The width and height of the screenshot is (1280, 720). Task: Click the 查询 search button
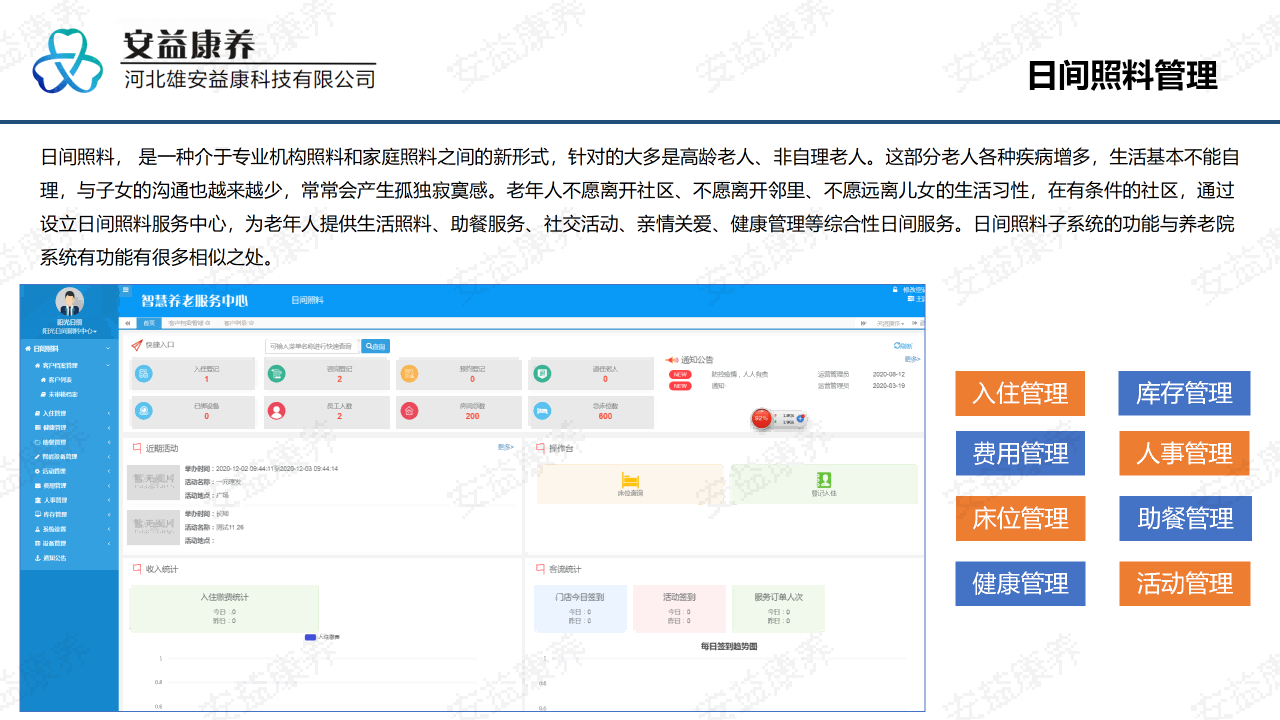(375, 346)
